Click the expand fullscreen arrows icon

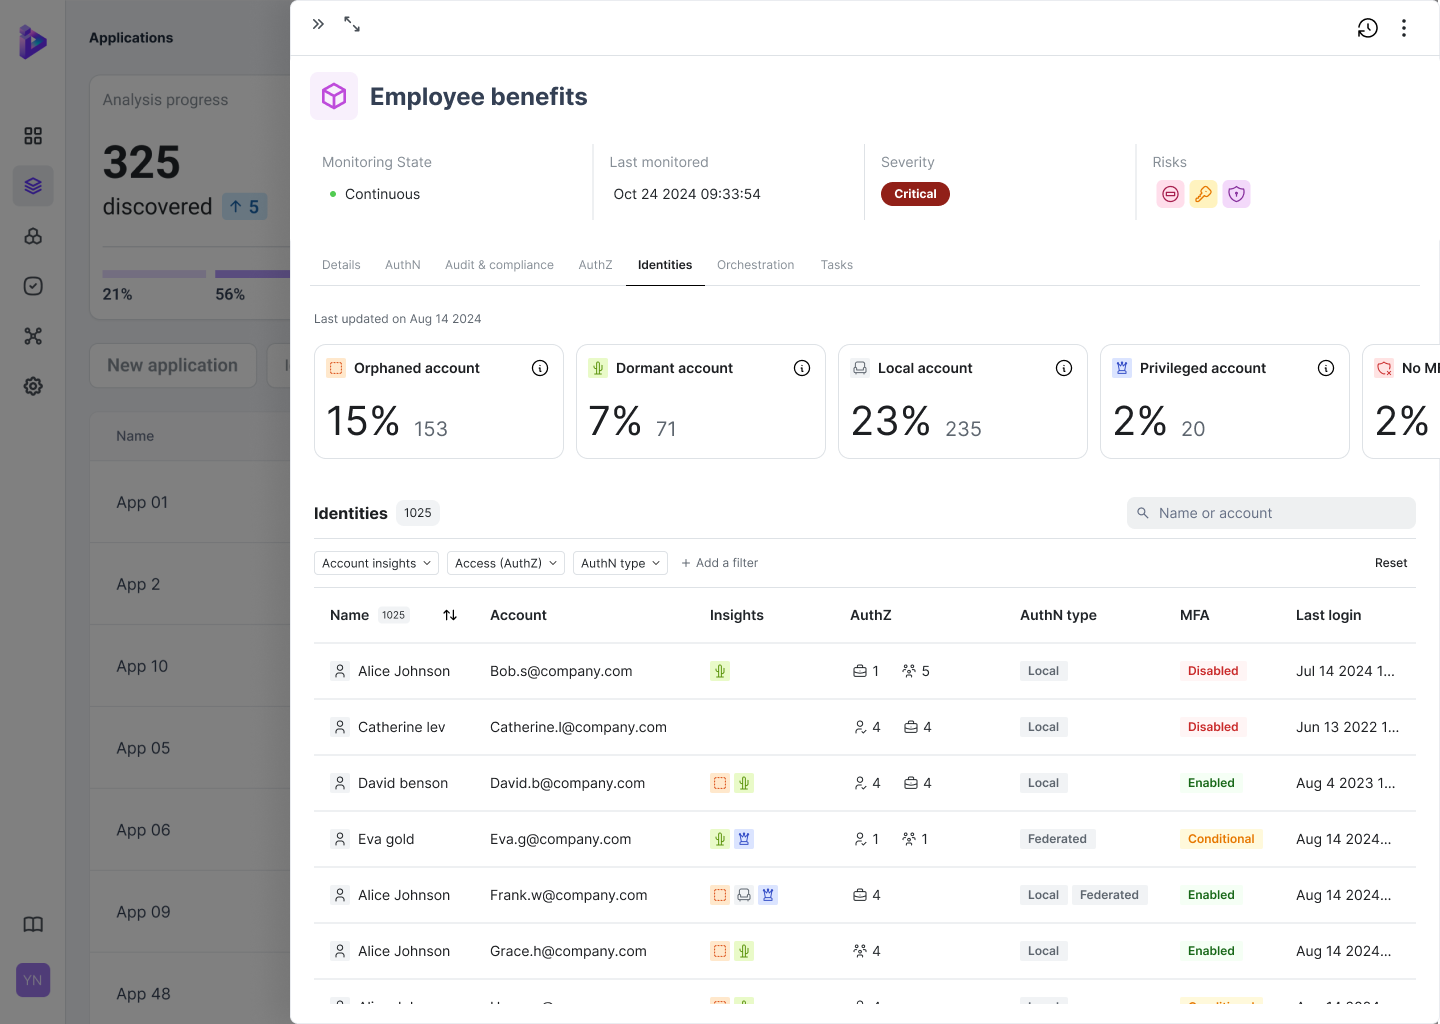[x=351, y=23]
